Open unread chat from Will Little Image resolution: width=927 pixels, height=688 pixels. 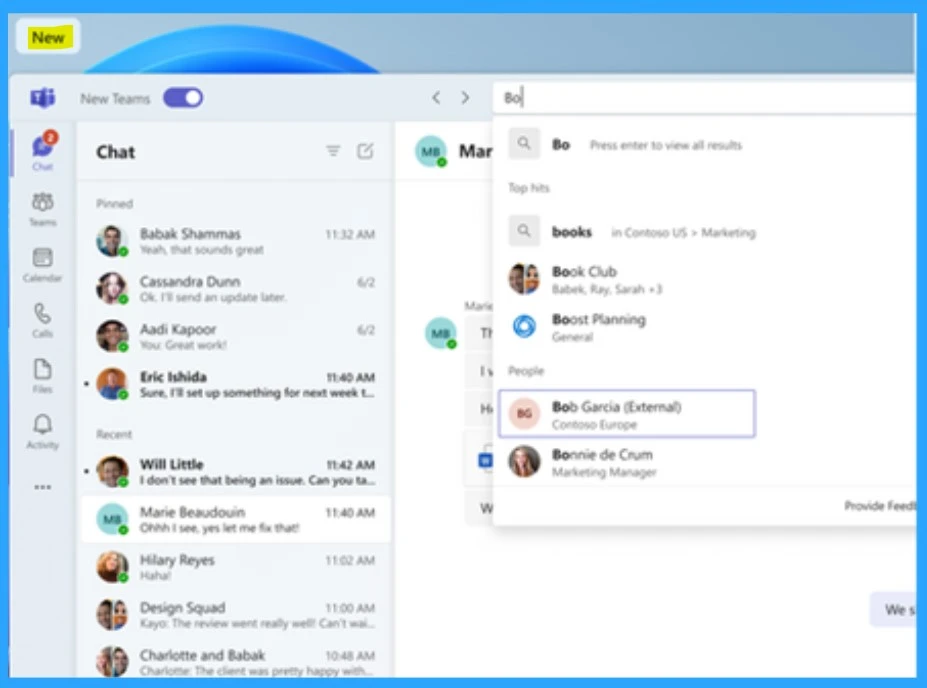235,472
